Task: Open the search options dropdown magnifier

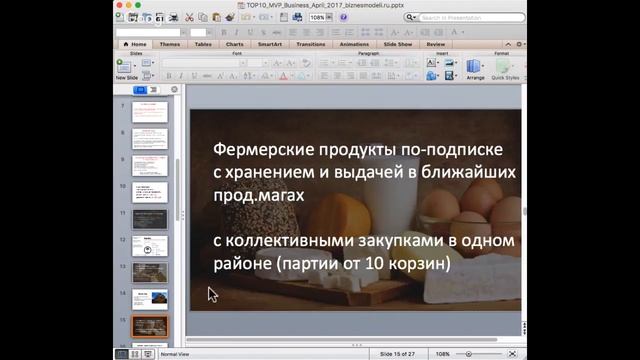Action: 410,17
